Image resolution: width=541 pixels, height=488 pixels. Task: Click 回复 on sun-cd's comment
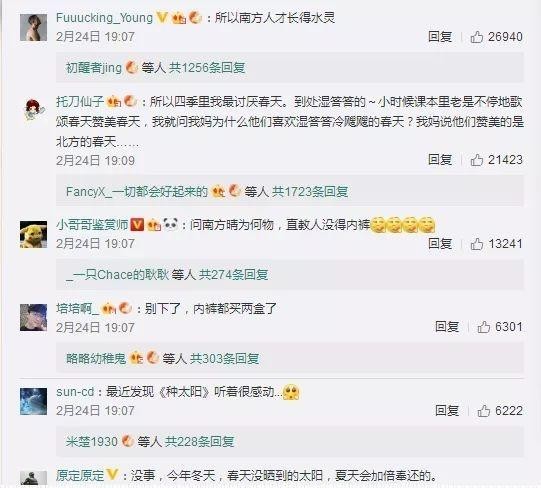coord(447,410)
